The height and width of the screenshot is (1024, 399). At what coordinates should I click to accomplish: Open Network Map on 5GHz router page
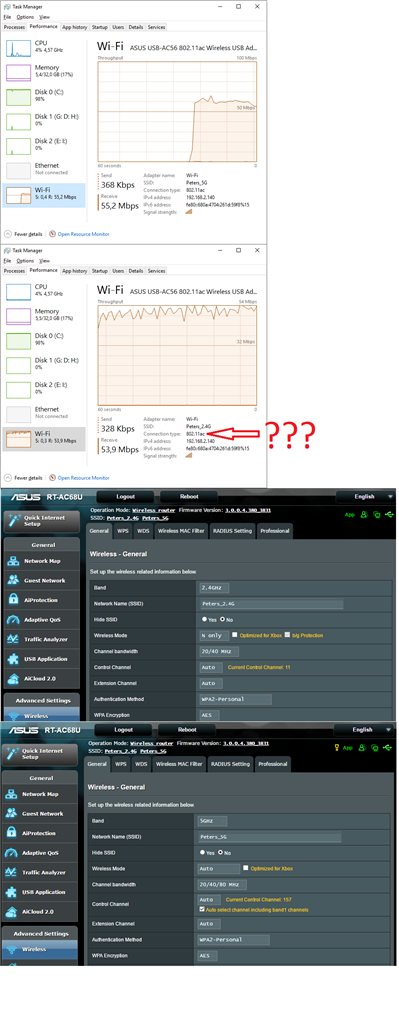coord(39,794)
